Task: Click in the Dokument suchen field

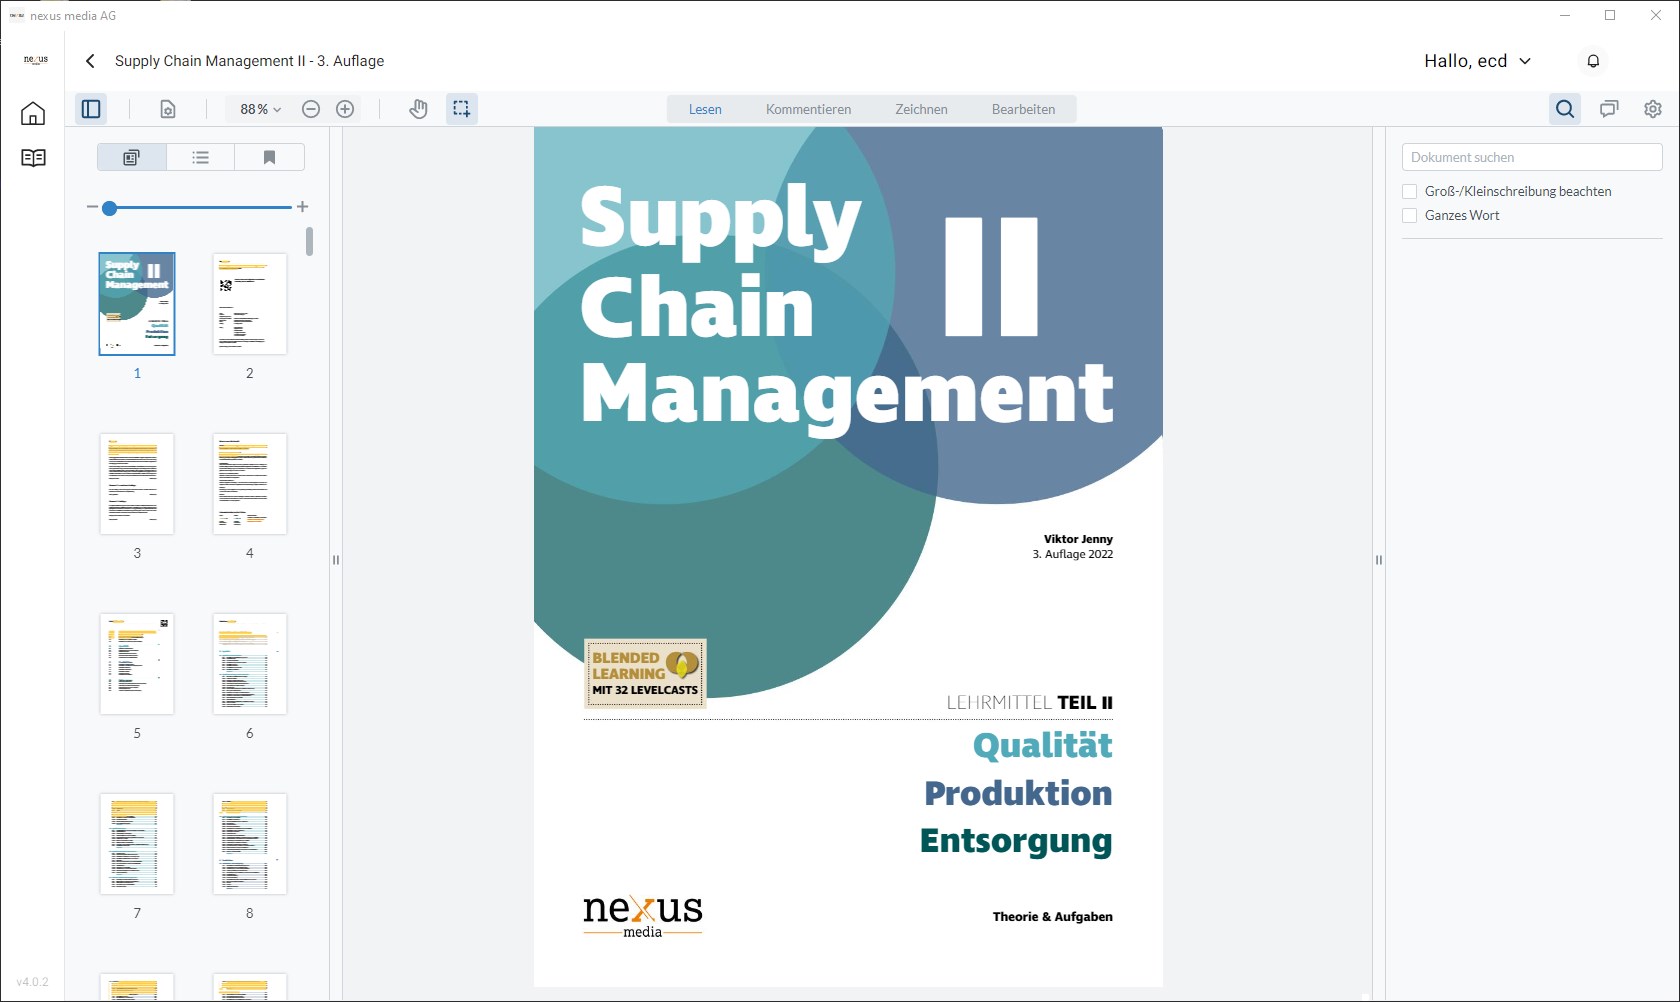Action: coord(1532,157)
